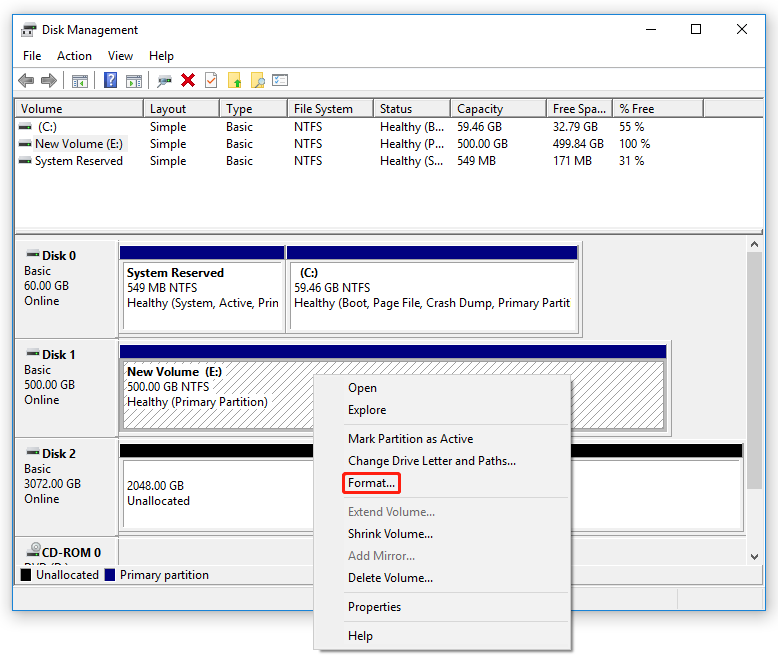This screenshot has height=665, width=778.
Task: Choose Shrink Volume... in context menu
Action: point(442,534)
